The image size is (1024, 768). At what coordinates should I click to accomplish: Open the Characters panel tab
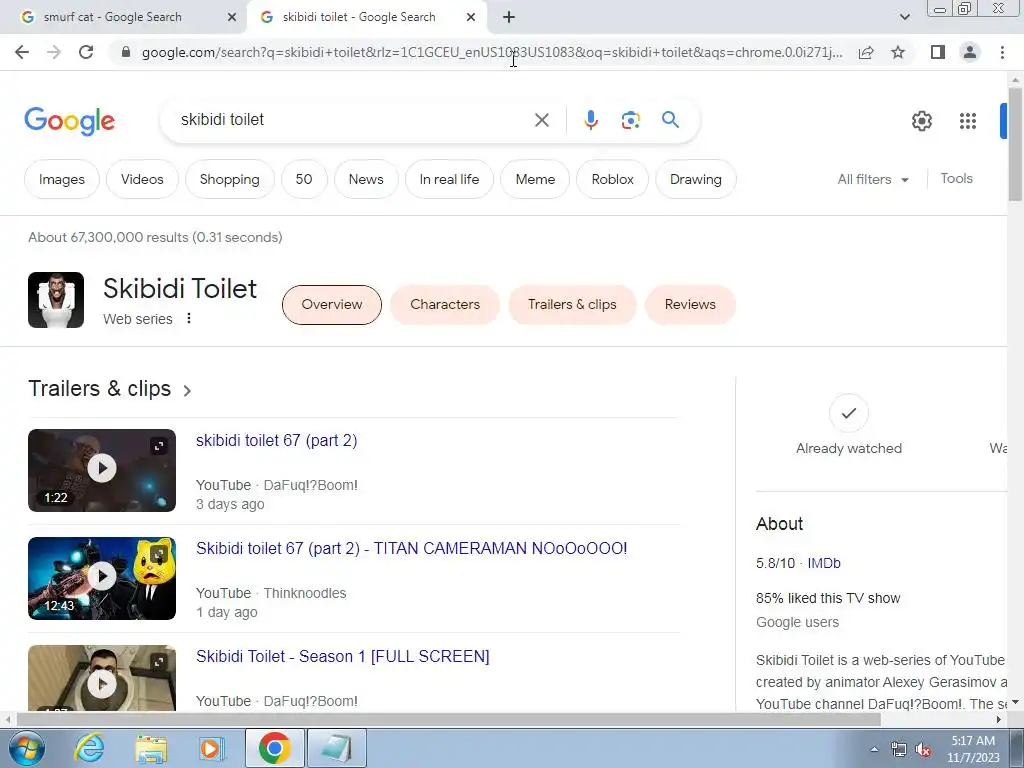445,304
